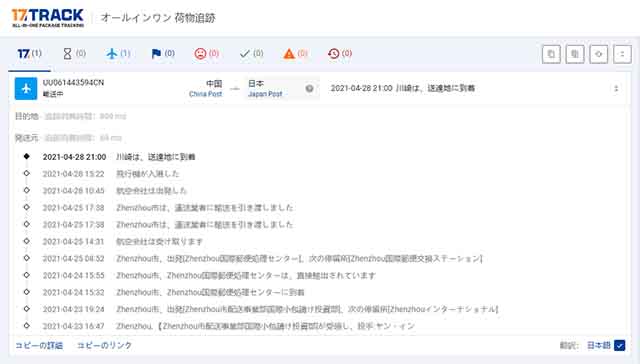
Task: Select the 17 all-packages tab
Action: (x=29, y=53)
